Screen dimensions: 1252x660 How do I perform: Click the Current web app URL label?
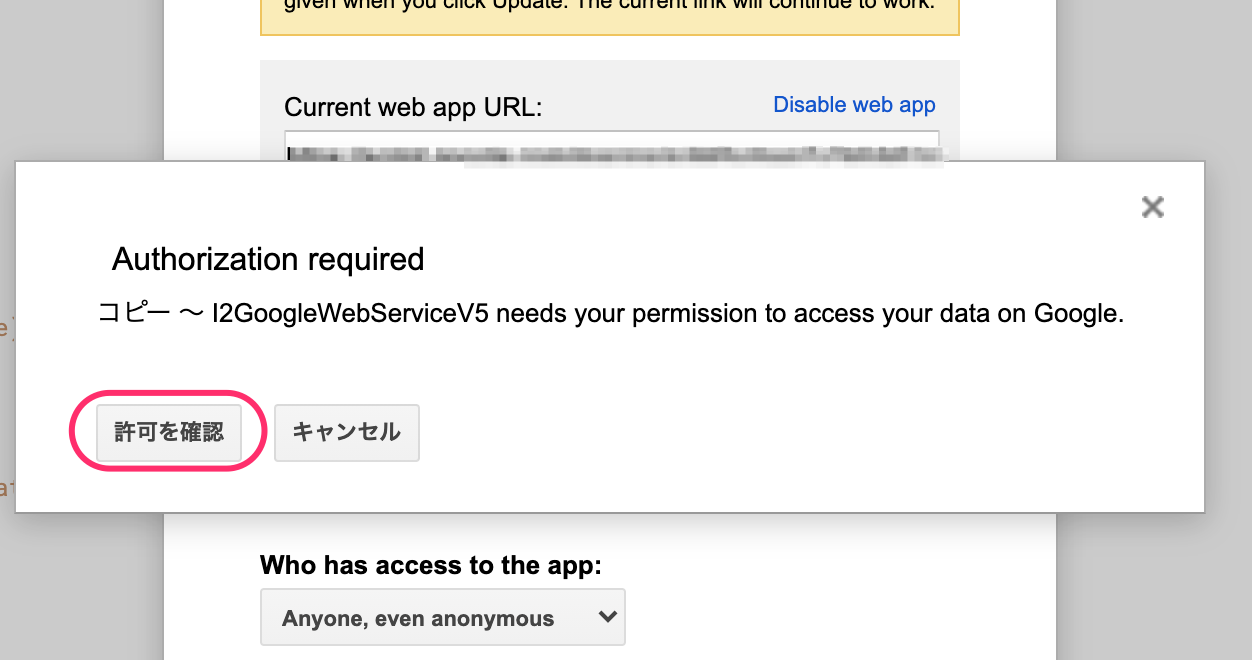[413, 107]
